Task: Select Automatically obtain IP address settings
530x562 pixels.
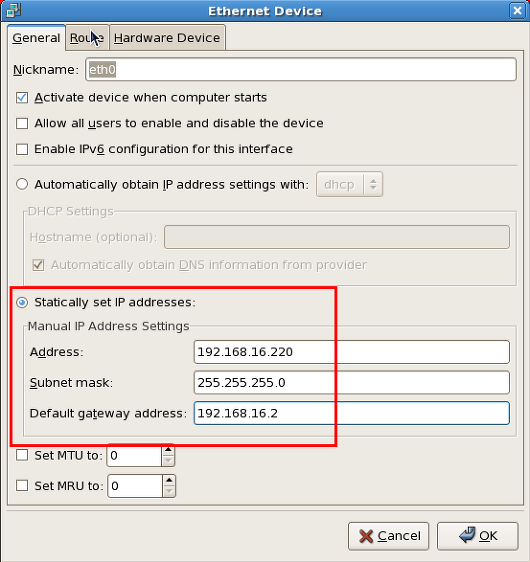Action: click(x=22, y=184)
